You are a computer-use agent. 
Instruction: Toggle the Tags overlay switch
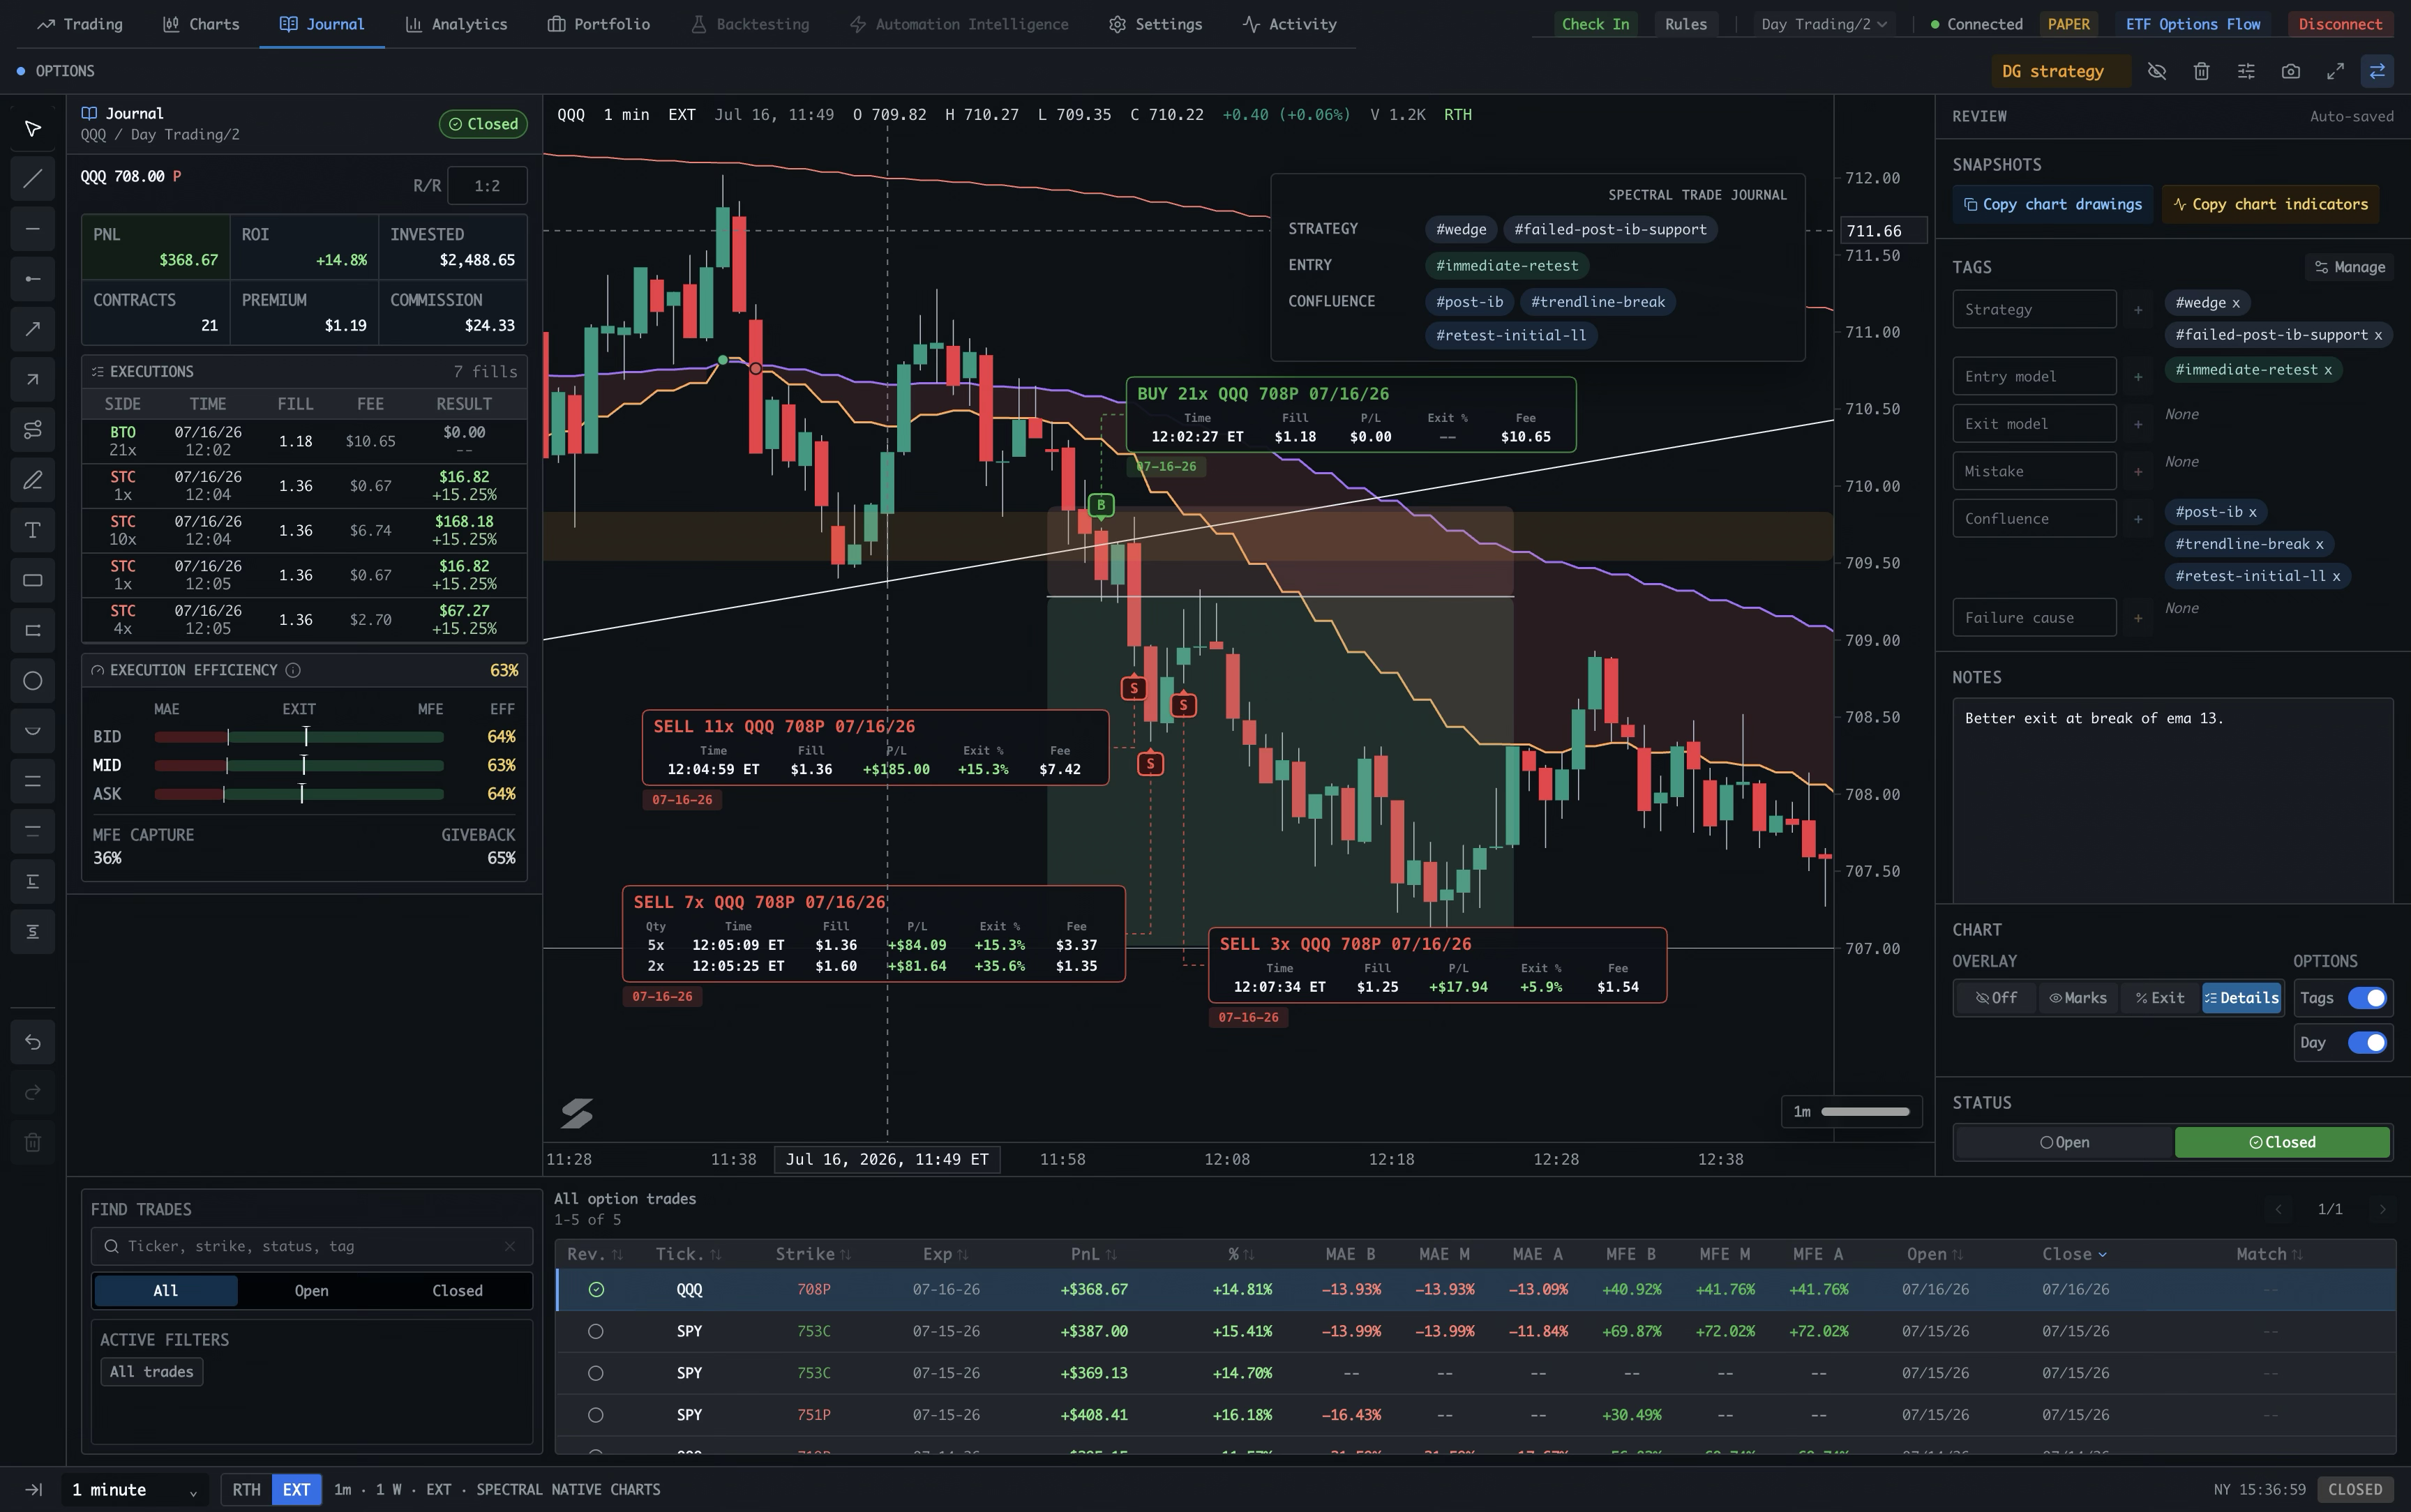click(2367, 998)
